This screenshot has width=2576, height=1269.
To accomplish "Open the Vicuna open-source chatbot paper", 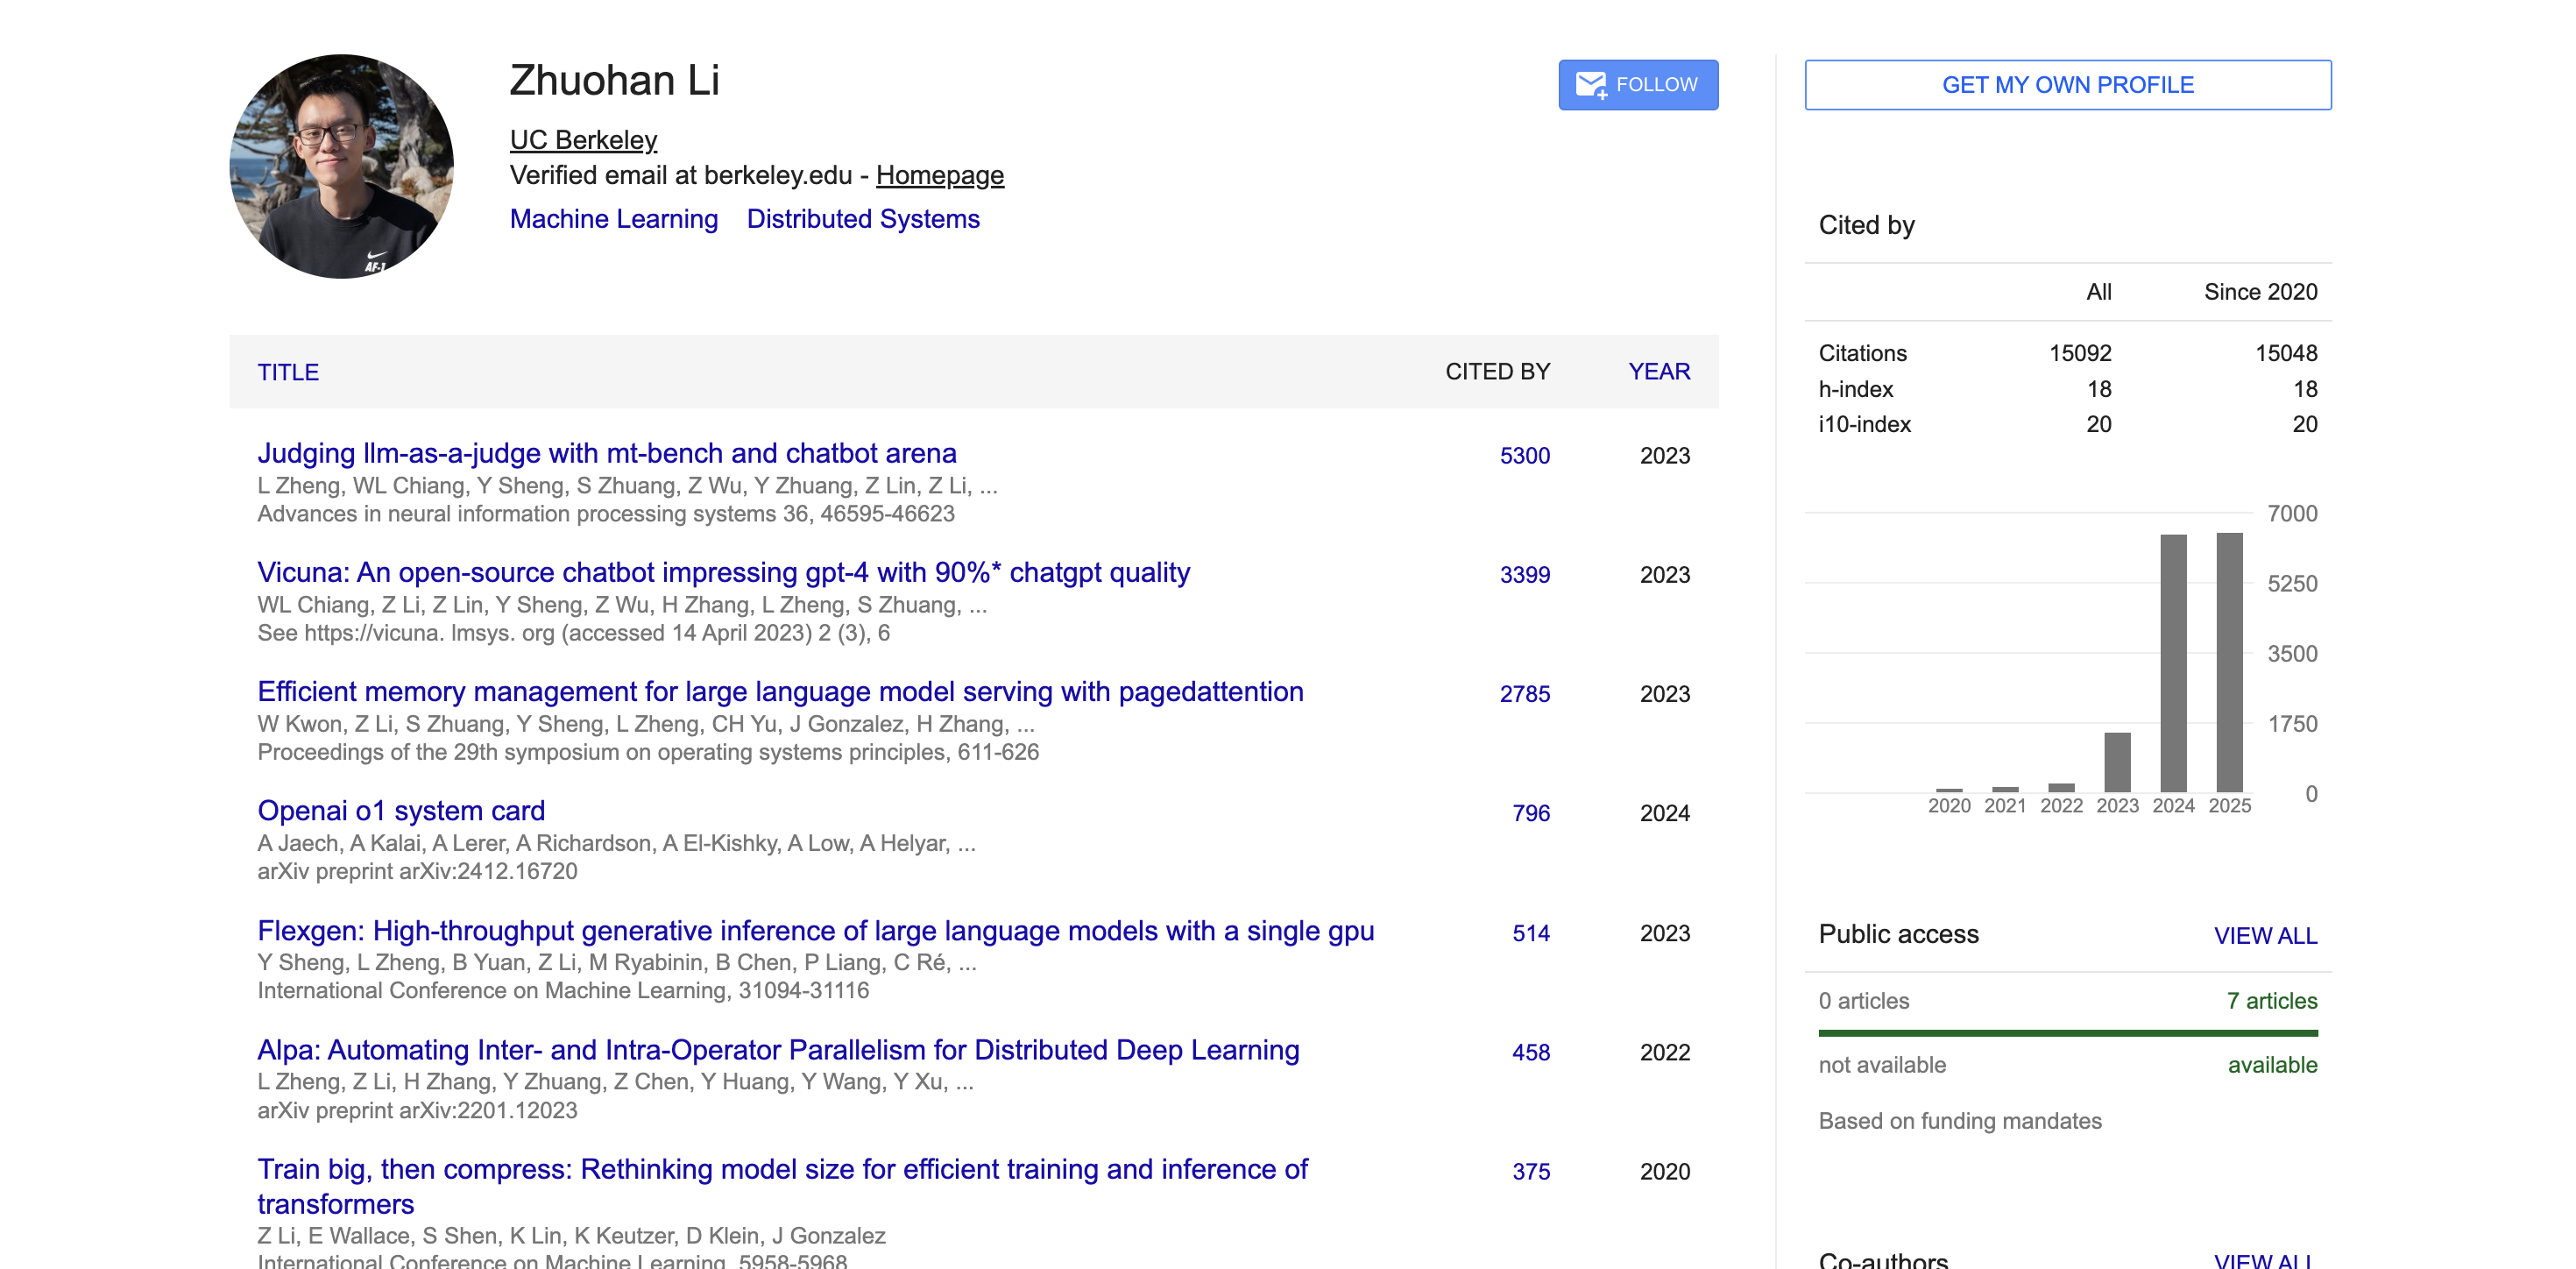I will coord(723,572).
